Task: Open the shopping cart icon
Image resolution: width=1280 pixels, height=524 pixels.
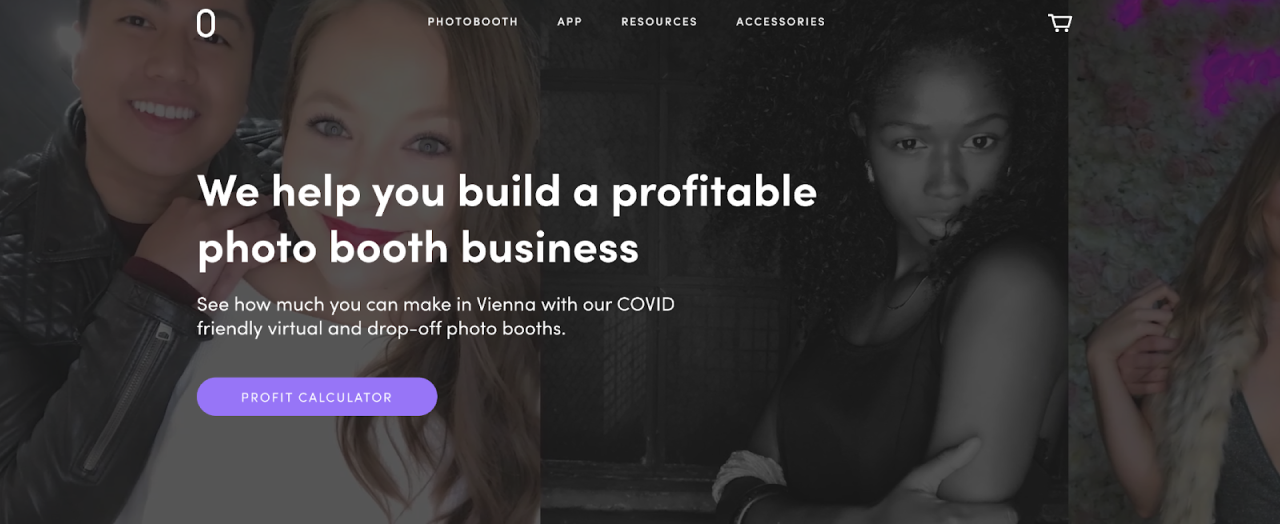Action: [1060, 23]
